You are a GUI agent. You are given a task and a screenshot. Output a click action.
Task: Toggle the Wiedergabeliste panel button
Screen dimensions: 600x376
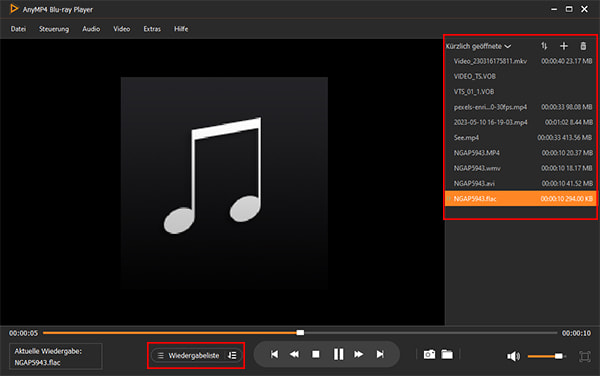tap(189, 356)
